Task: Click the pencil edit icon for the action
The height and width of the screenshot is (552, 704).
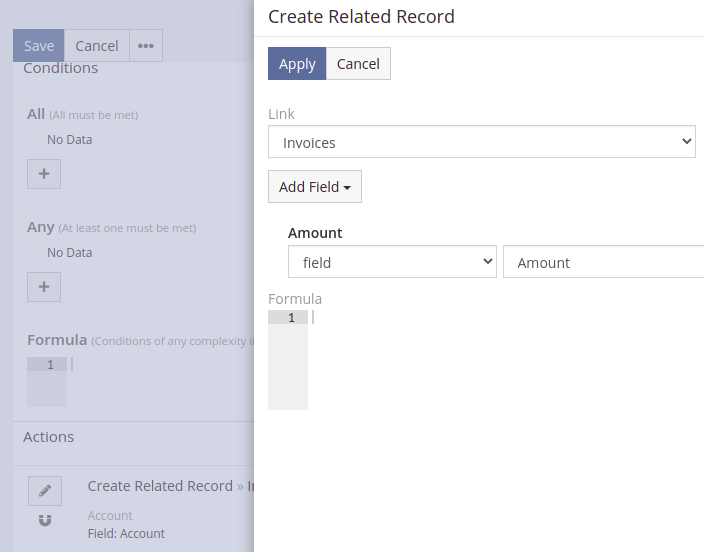Action: [x=45, y=490]
